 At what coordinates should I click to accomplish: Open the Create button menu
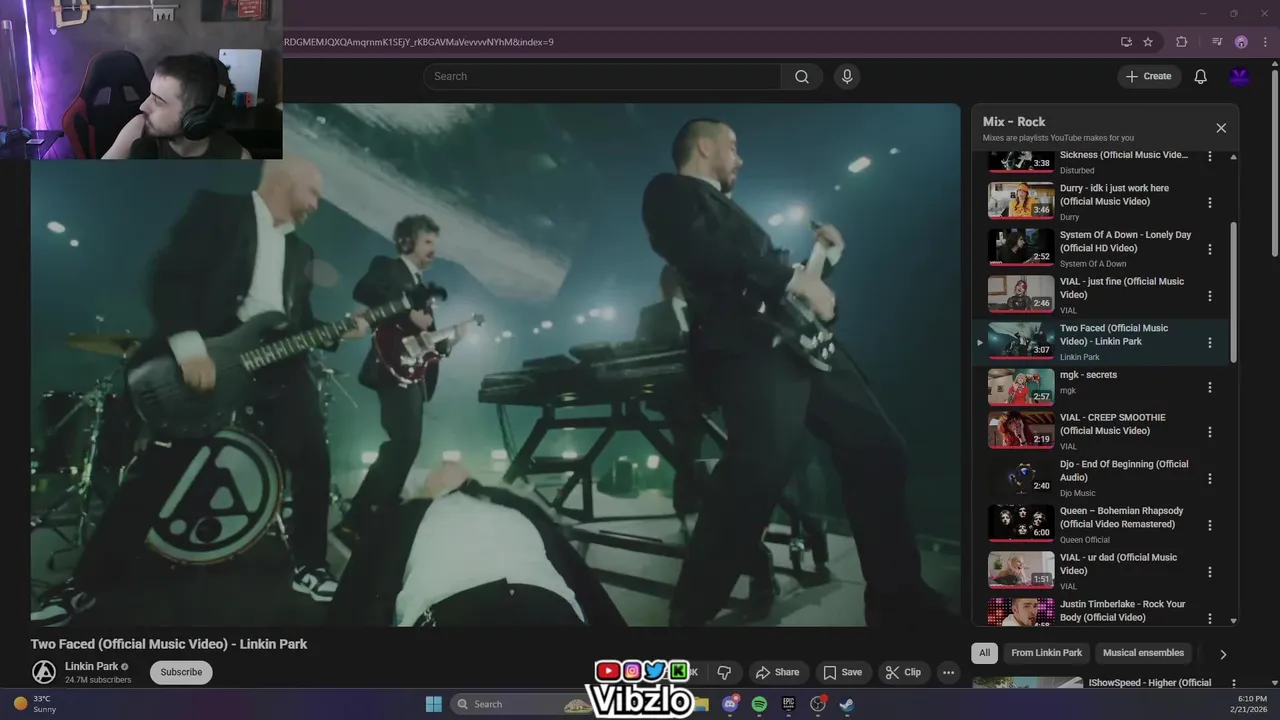(1149, 76)
